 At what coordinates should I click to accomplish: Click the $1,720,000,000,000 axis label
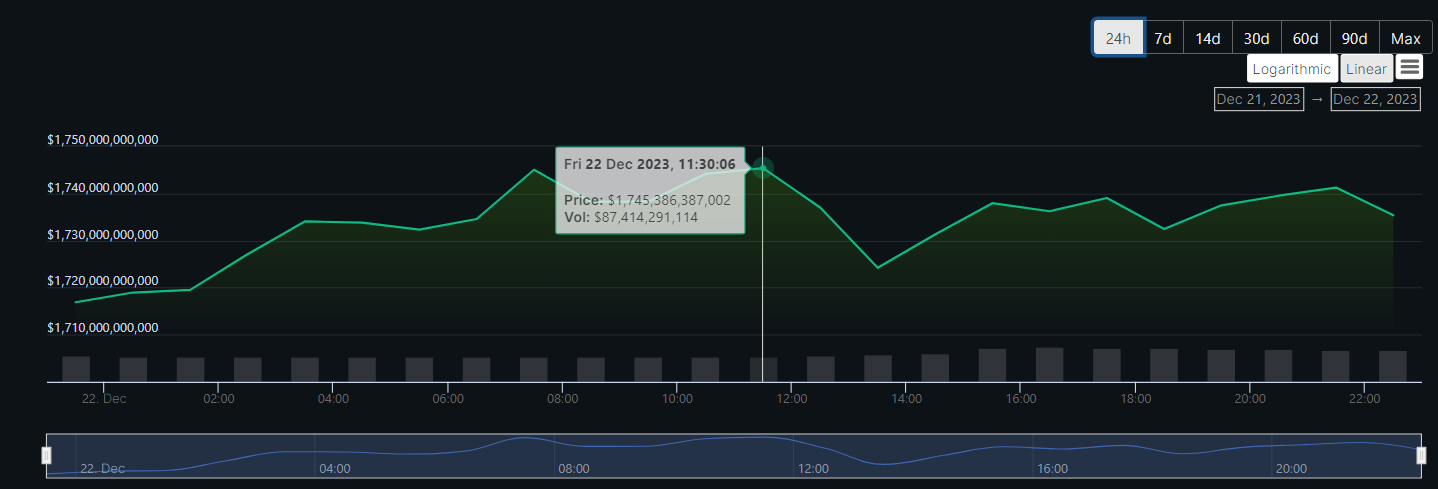(103, 280)
